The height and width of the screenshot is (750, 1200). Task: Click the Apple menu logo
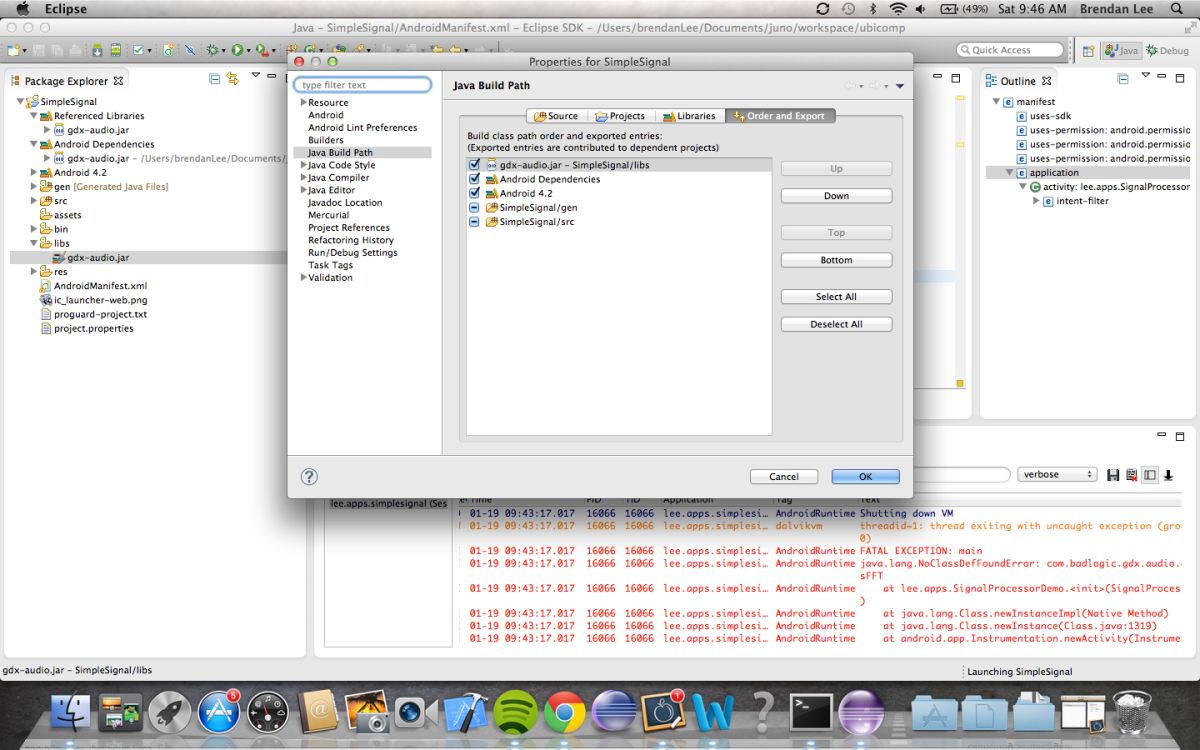coord(21,9)
